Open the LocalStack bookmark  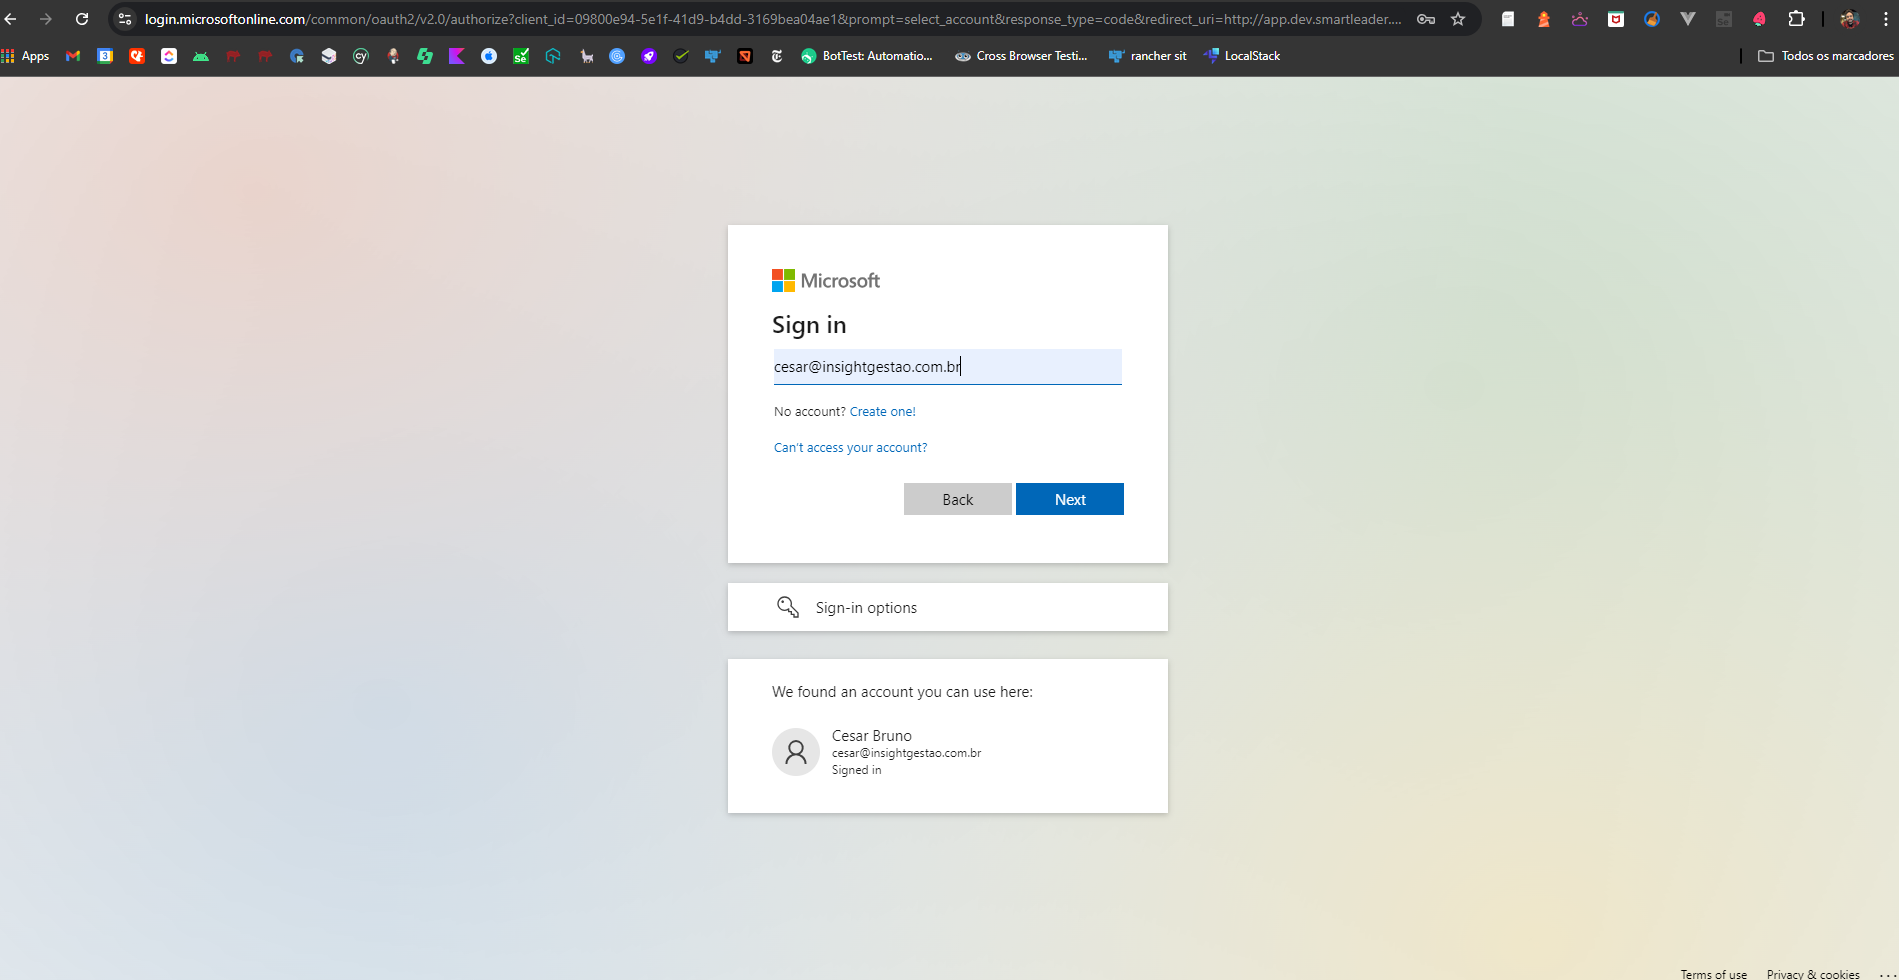pos(1242,56)
